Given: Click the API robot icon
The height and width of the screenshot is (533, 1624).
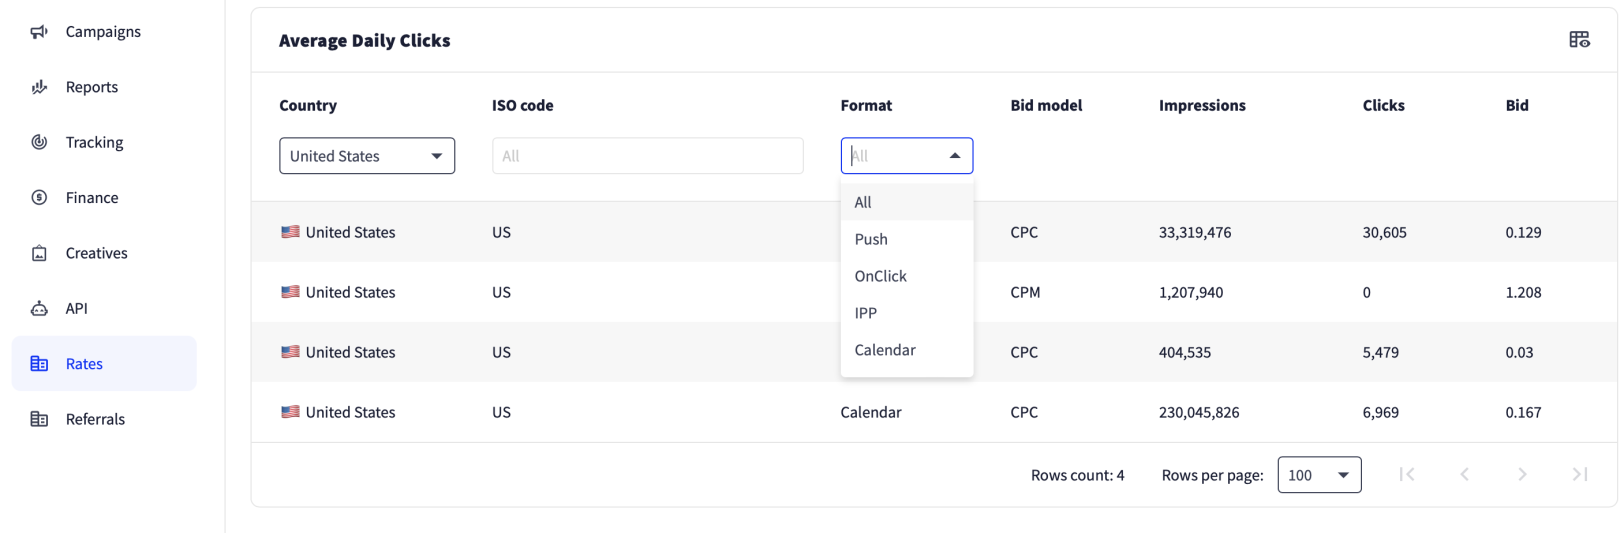Looking at the screenshot, I should pyautogui.click(x=39, y=308).
